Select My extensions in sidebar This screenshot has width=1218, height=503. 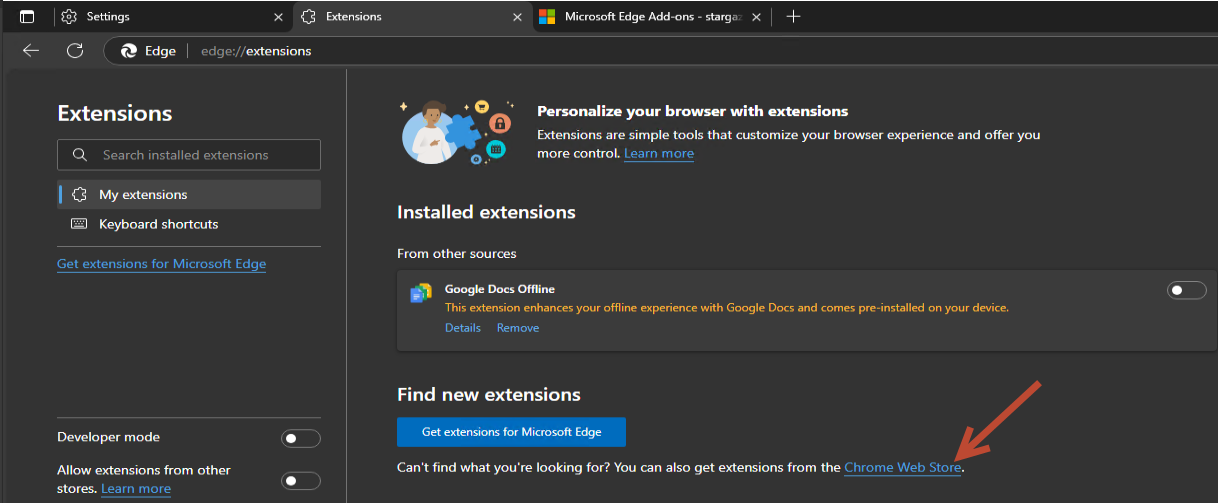point(189,195)
